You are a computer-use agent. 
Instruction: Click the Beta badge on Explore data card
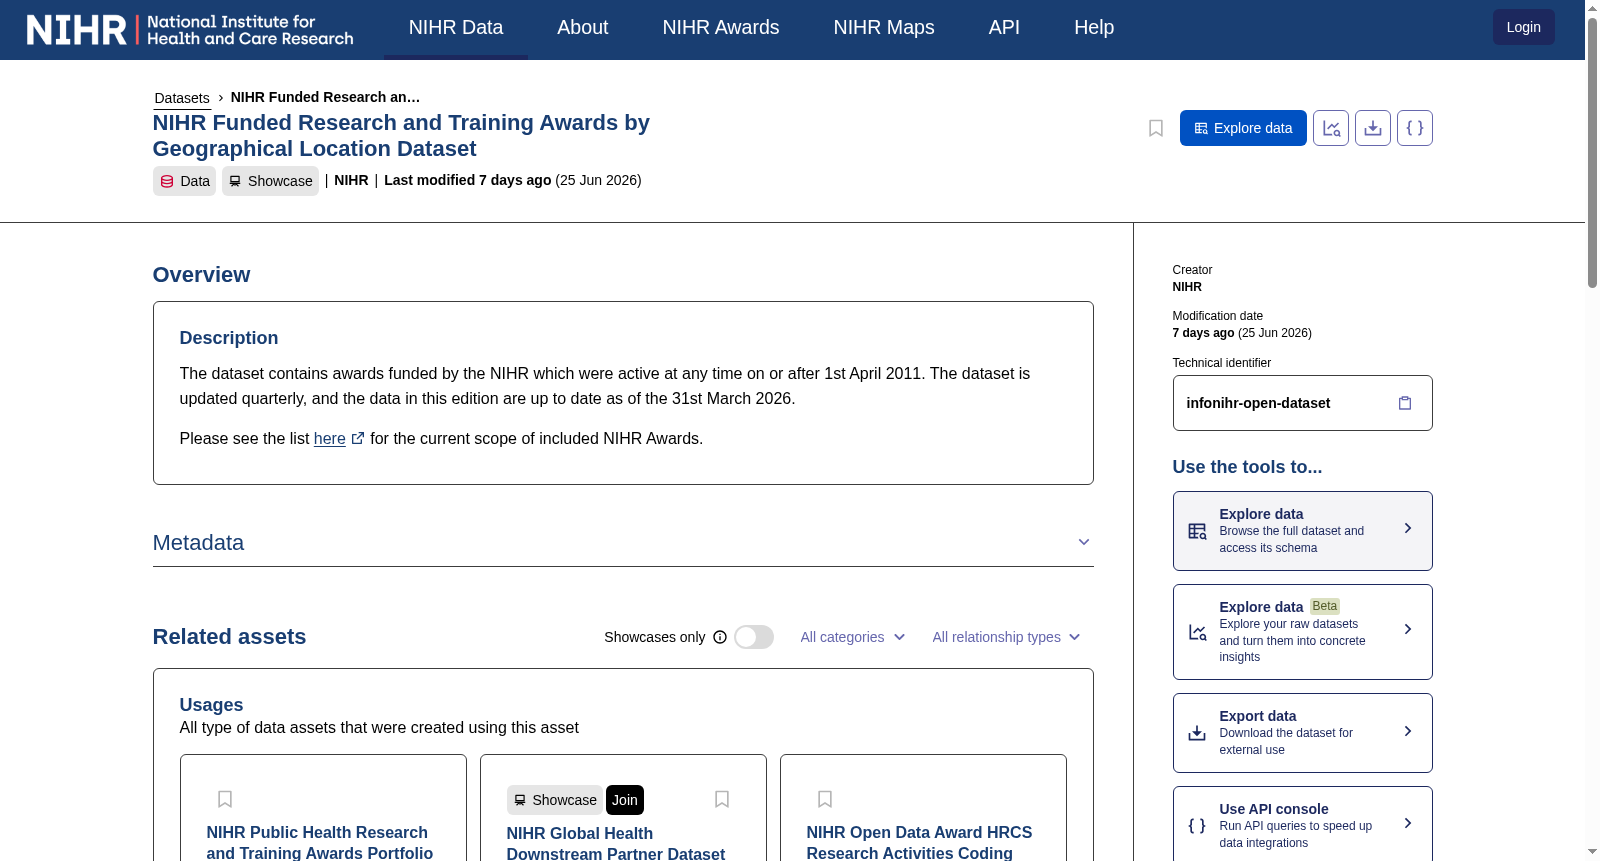click(x=1325, y=606)
